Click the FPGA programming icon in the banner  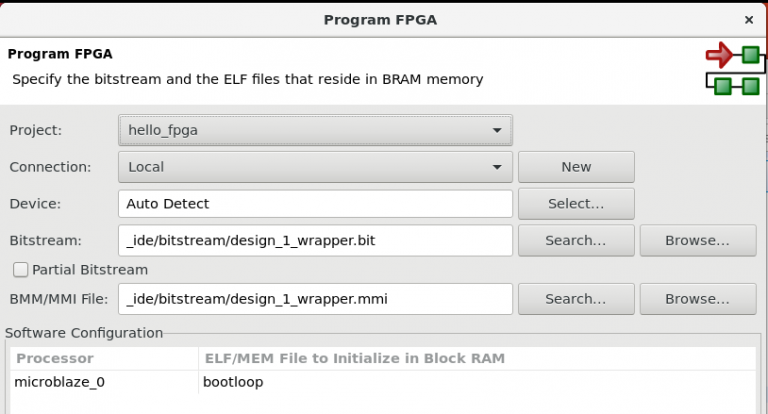[735, 68]
